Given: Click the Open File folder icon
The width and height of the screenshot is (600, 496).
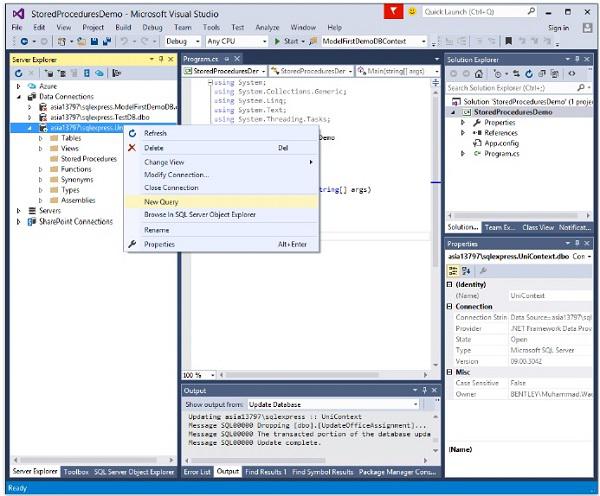Looking at the screenshot, I should point(82,41).
